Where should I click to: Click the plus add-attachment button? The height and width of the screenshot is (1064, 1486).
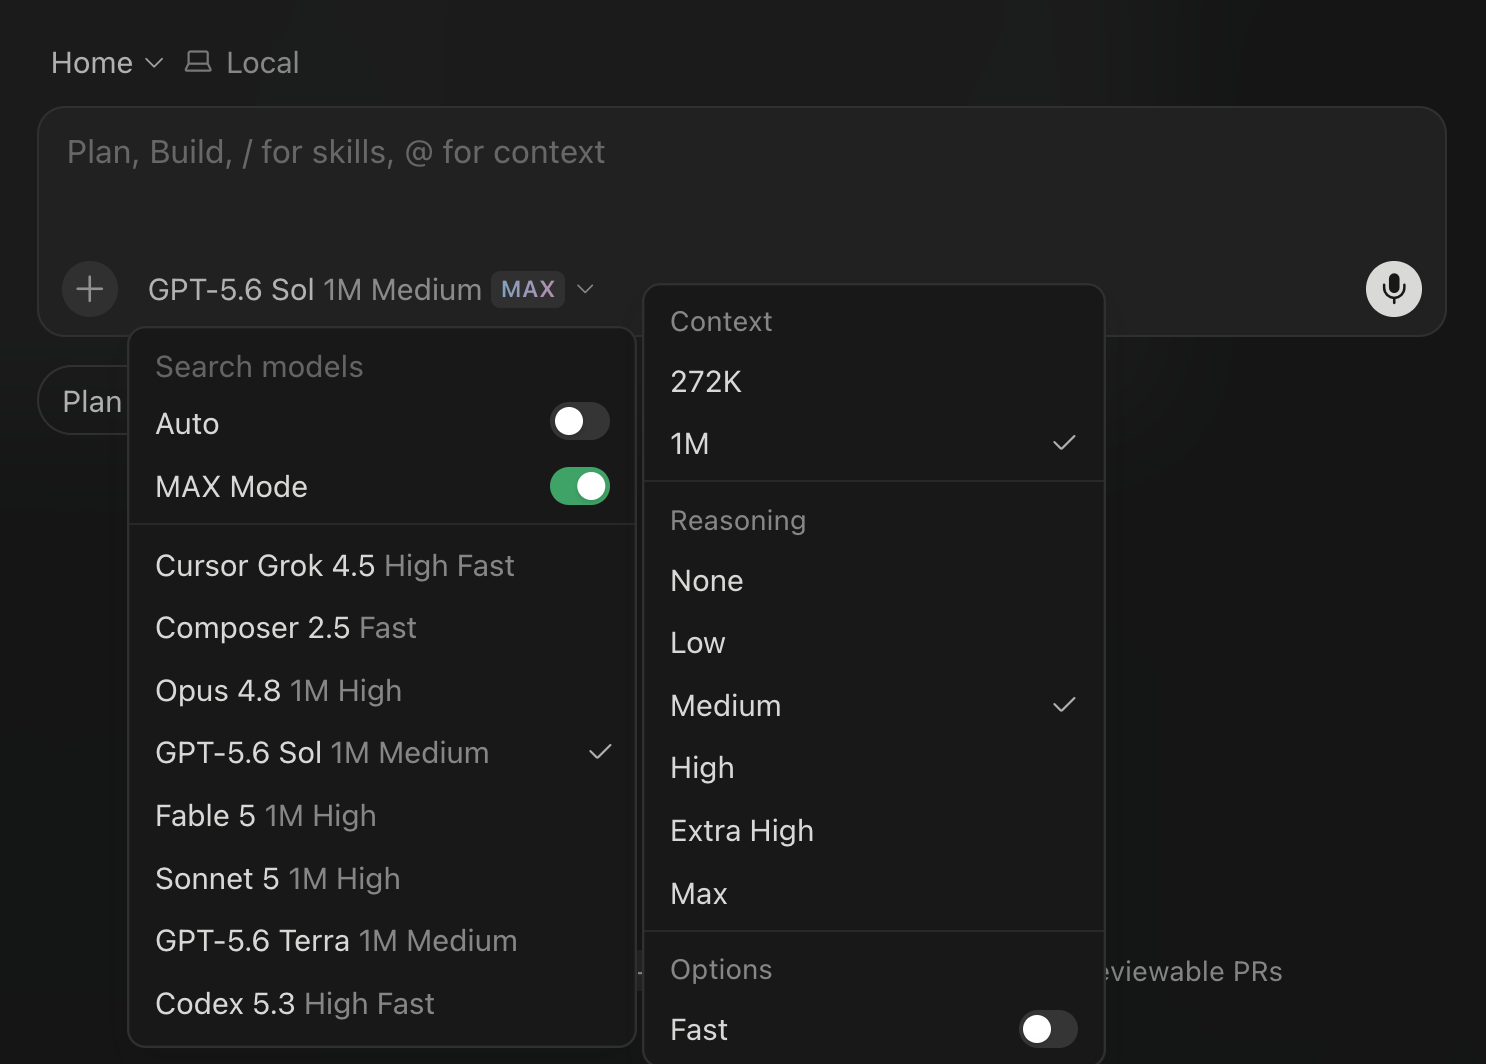(90, 289)
